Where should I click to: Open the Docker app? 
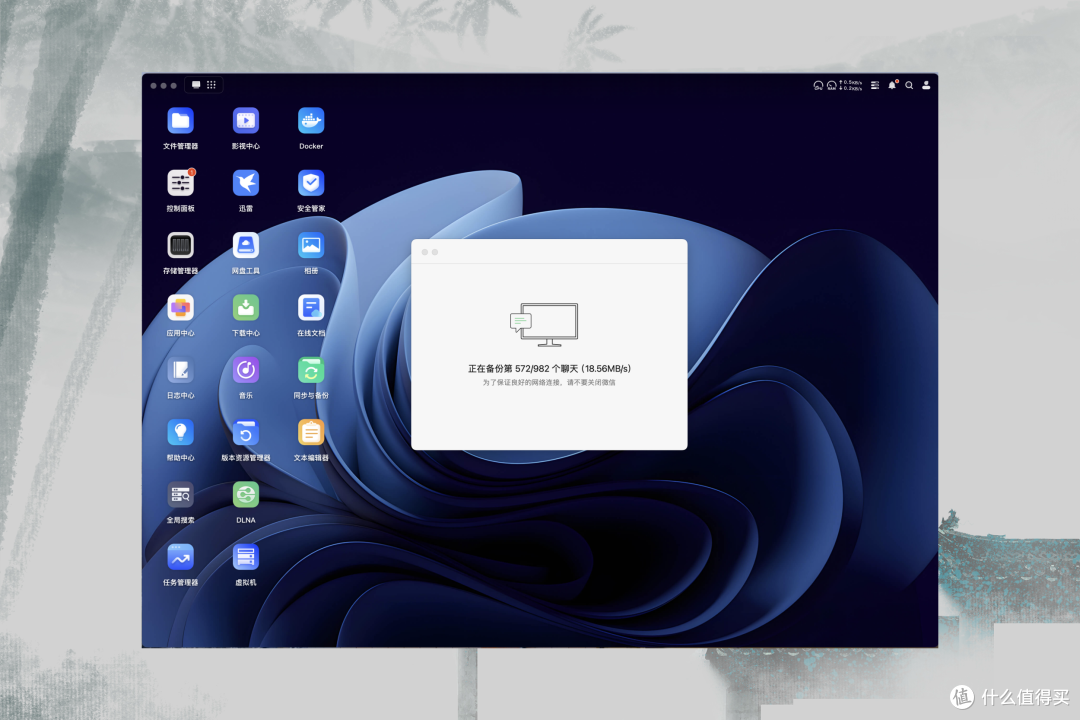point(311,121)
